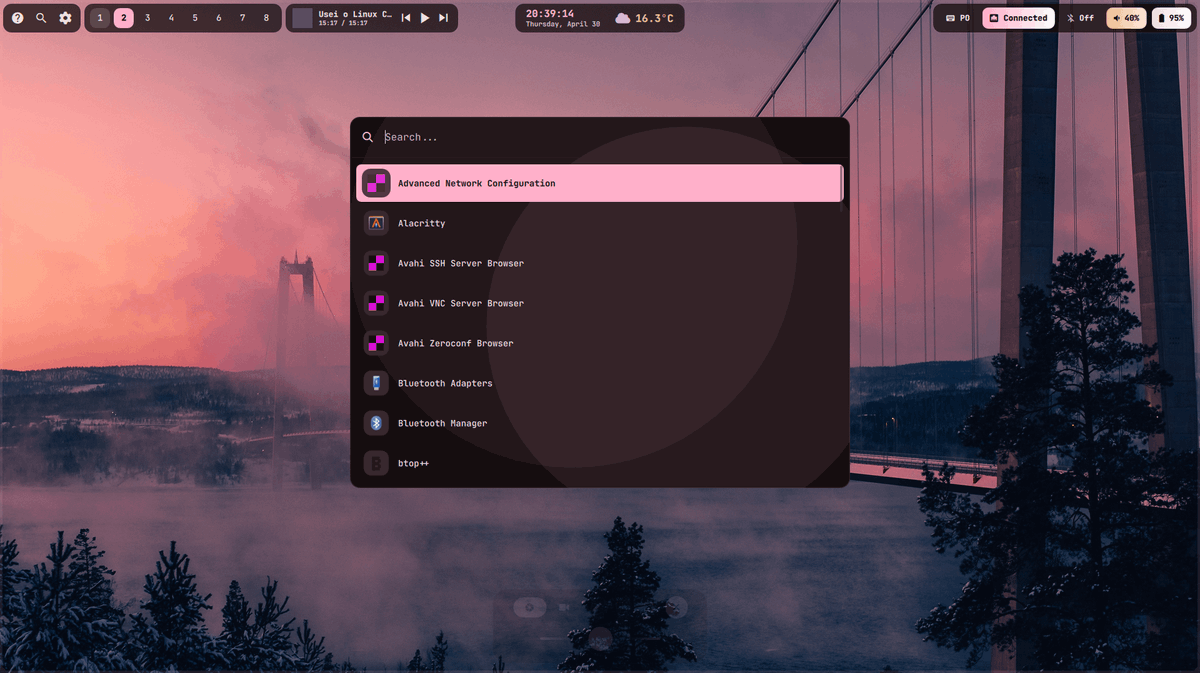Select the active workspace 2
1200x673 pixels.
pyautogui.click(x=124, y=18)
